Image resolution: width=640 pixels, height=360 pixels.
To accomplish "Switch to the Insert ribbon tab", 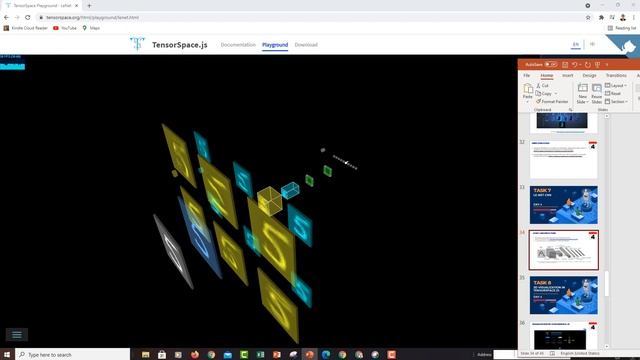I will (567, 76).
